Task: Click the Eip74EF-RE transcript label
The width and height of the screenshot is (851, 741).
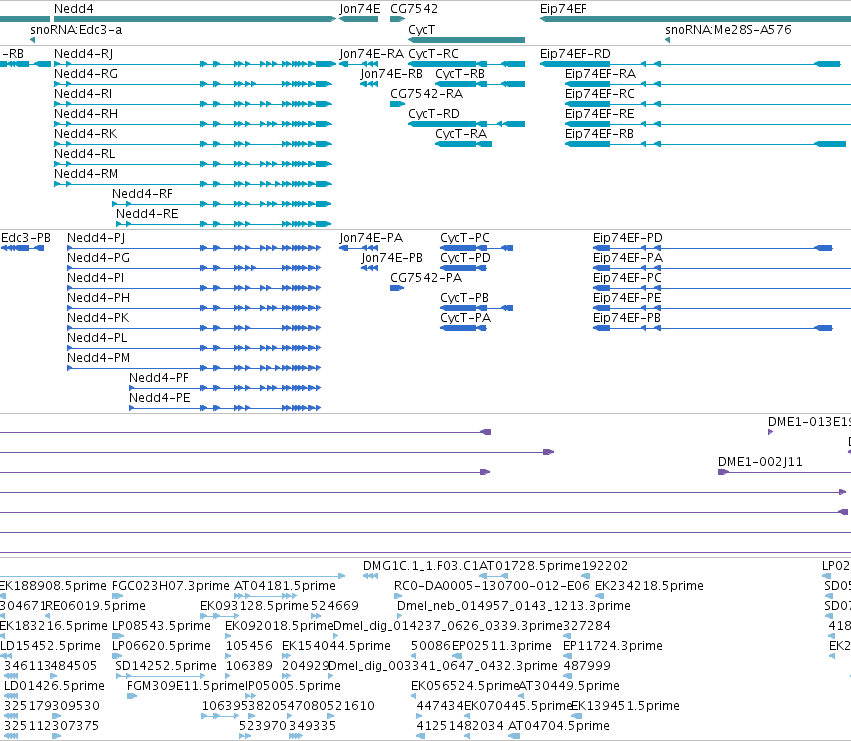Action: click(600, 114)
